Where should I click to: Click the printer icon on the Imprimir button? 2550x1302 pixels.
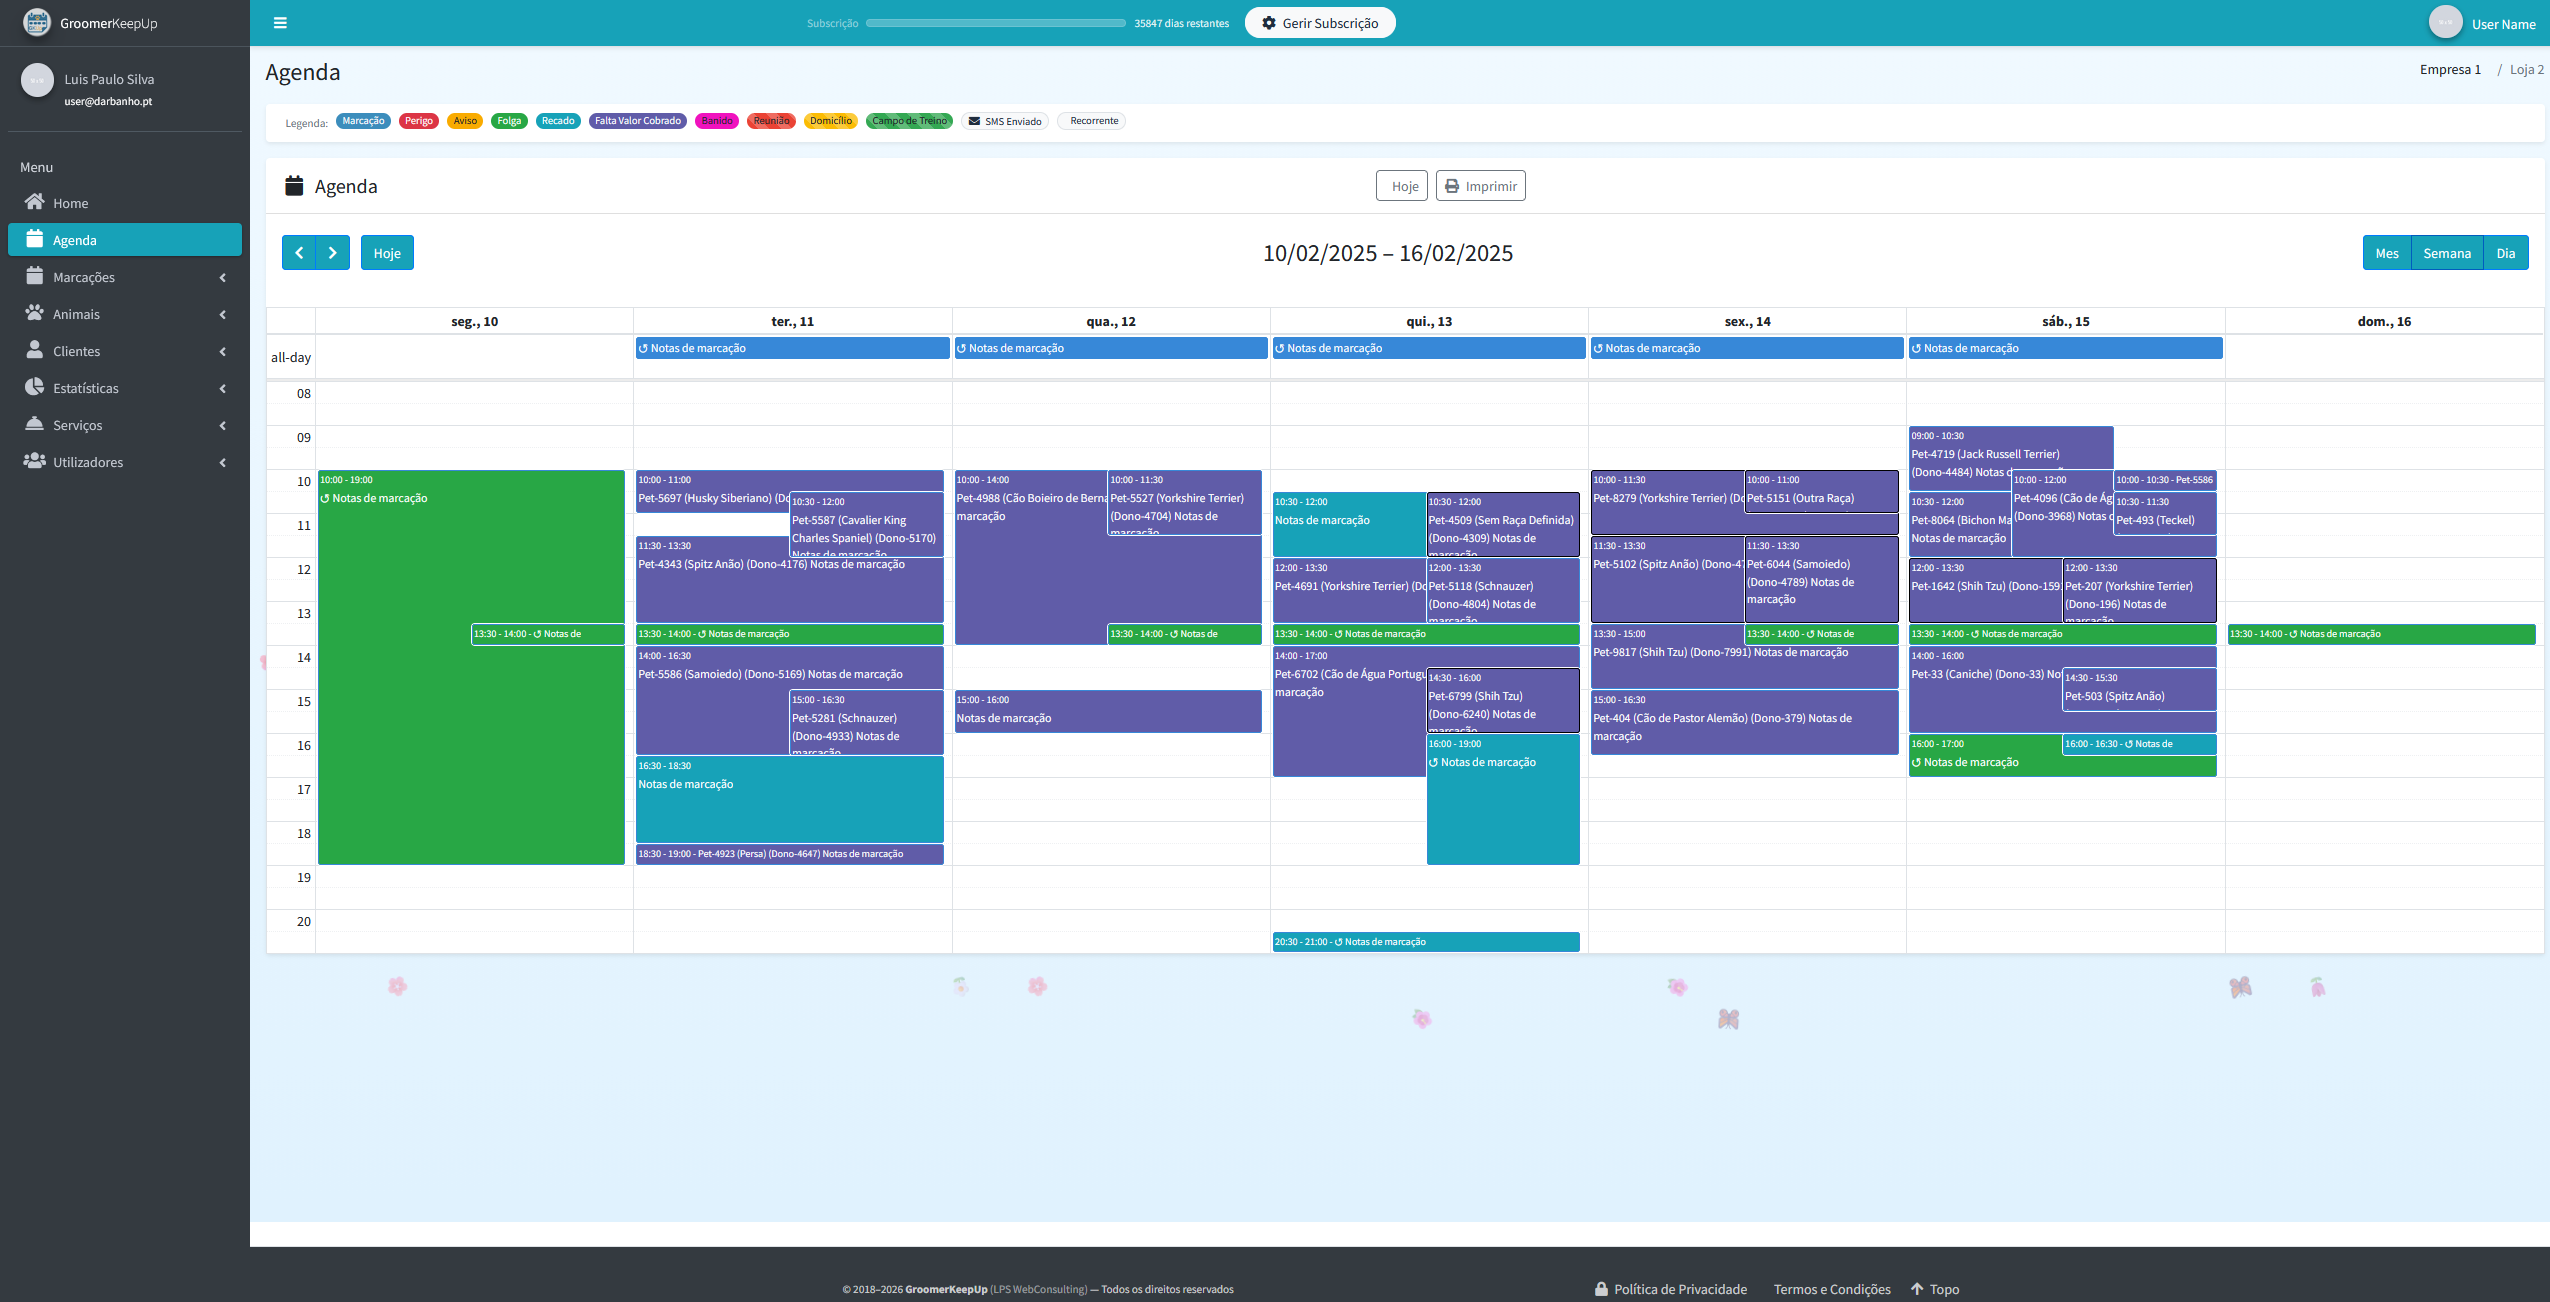click(x=1452, y=185)
